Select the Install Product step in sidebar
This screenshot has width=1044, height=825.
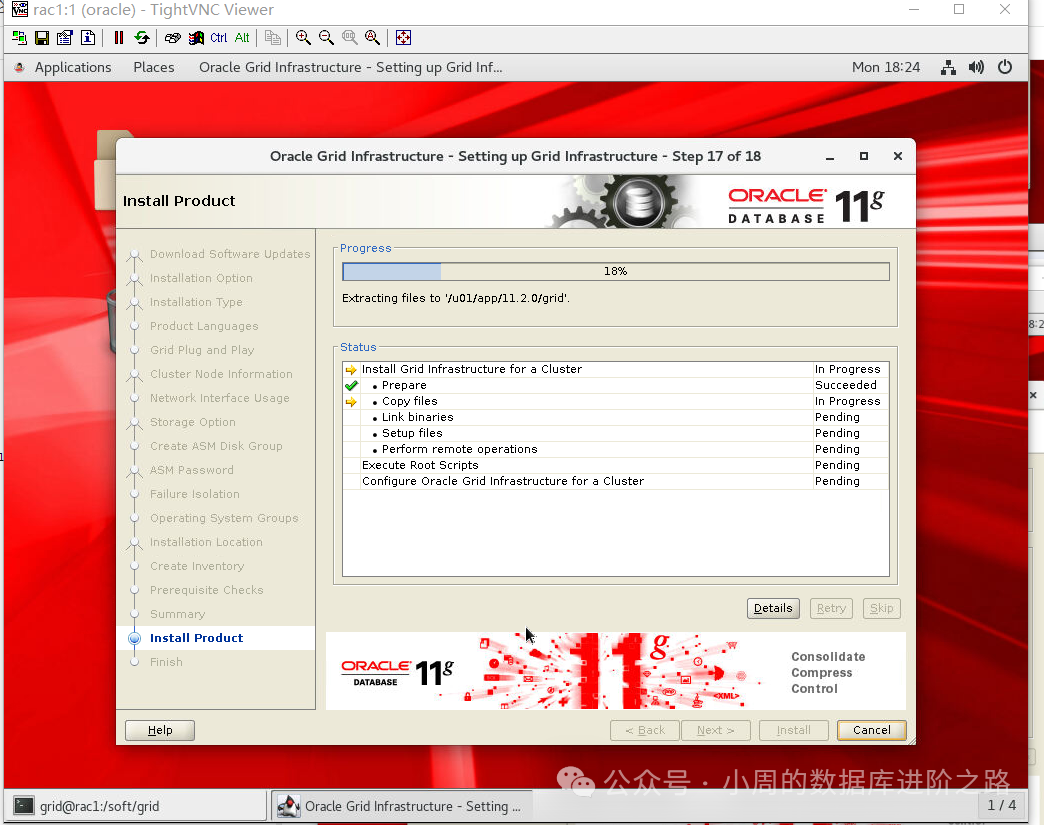[x=196, y=638]
